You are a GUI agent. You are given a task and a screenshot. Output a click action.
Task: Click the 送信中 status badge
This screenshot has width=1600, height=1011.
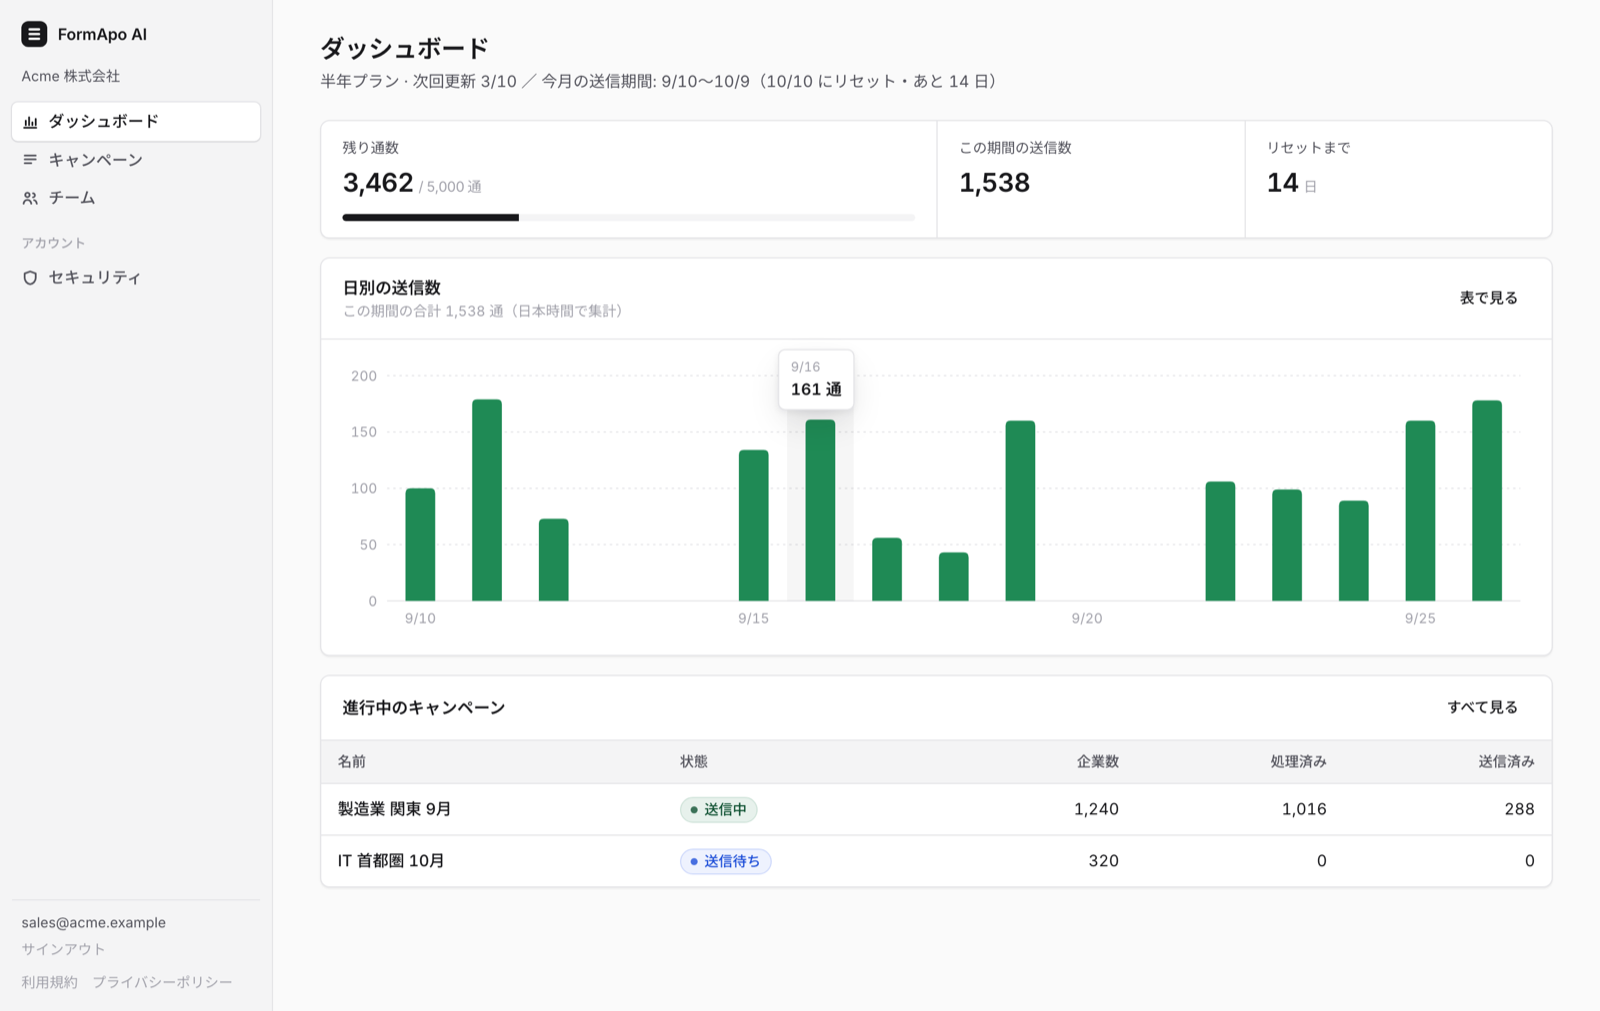[x=718, y=810]
